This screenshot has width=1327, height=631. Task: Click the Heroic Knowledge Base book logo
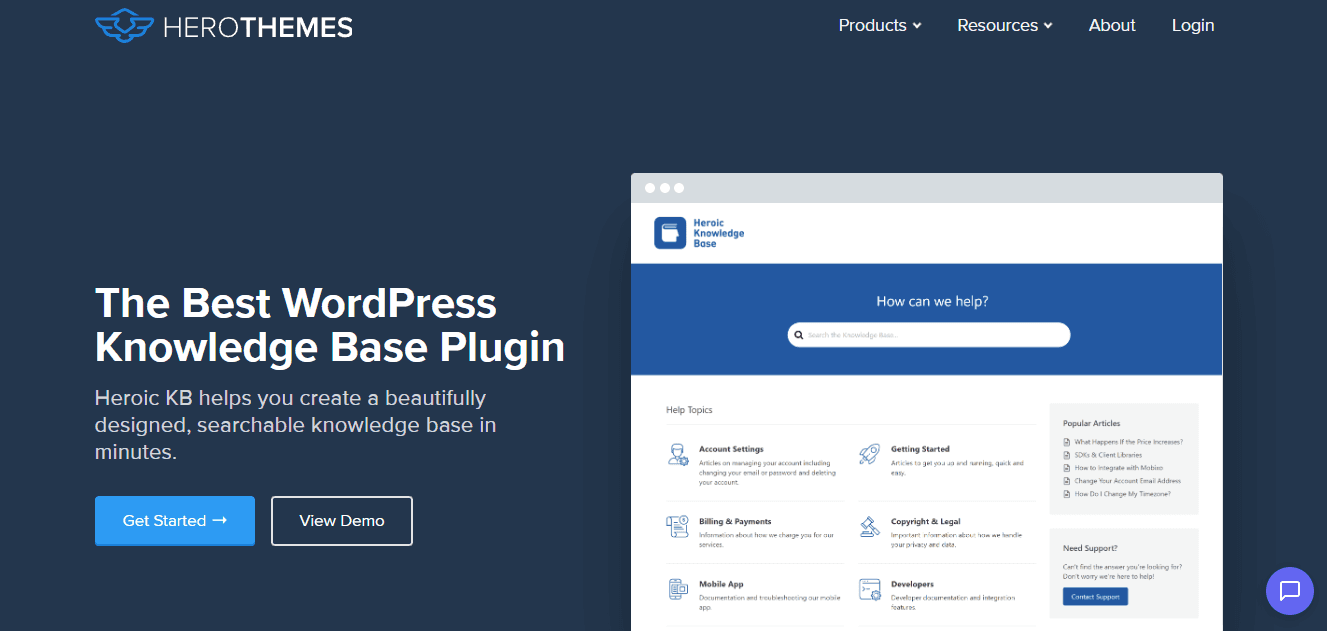point(670,233)
